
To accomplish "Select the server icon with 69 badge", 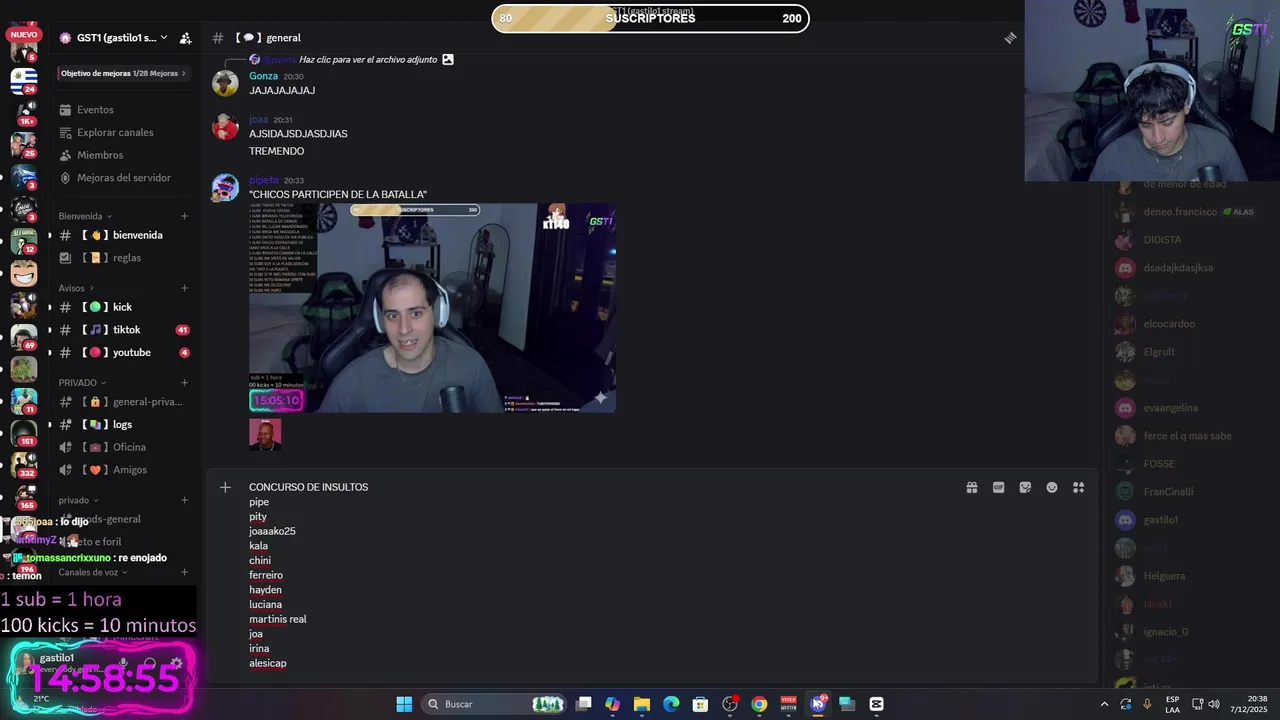I will pos(24,337).
